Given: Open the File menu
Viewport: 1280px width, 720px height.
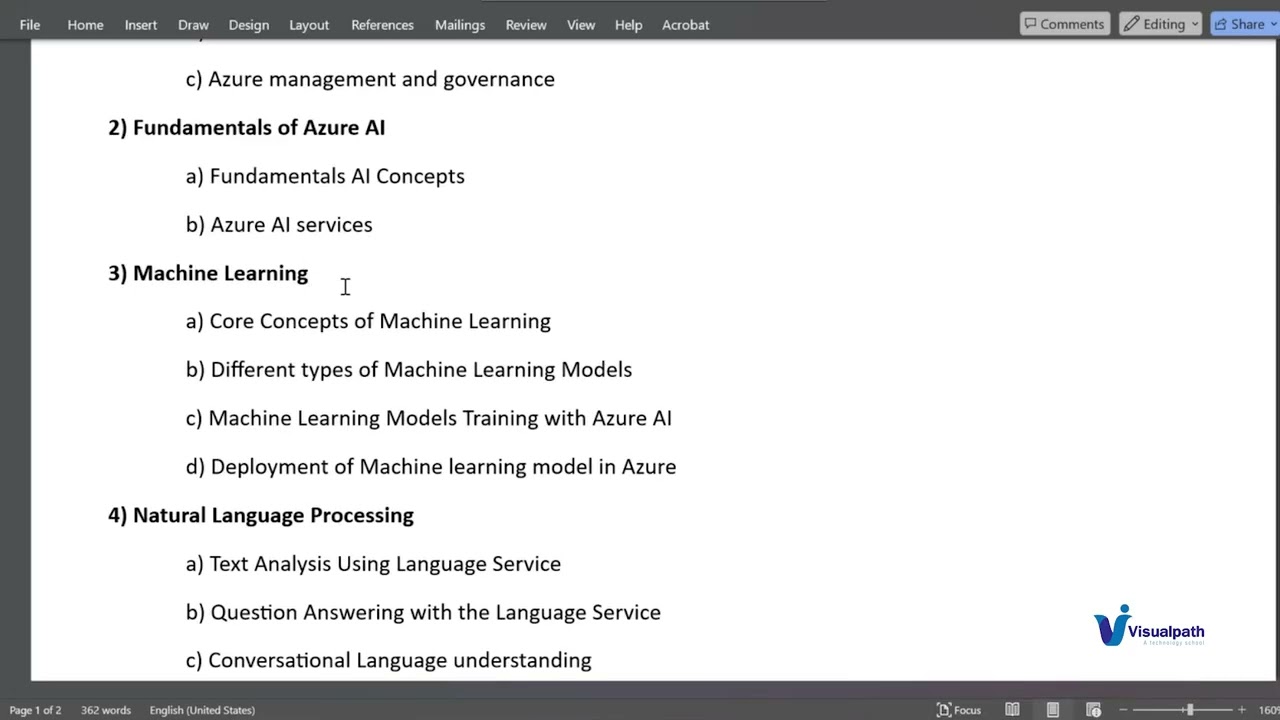Looking at the screenshot, I should 30,25.
